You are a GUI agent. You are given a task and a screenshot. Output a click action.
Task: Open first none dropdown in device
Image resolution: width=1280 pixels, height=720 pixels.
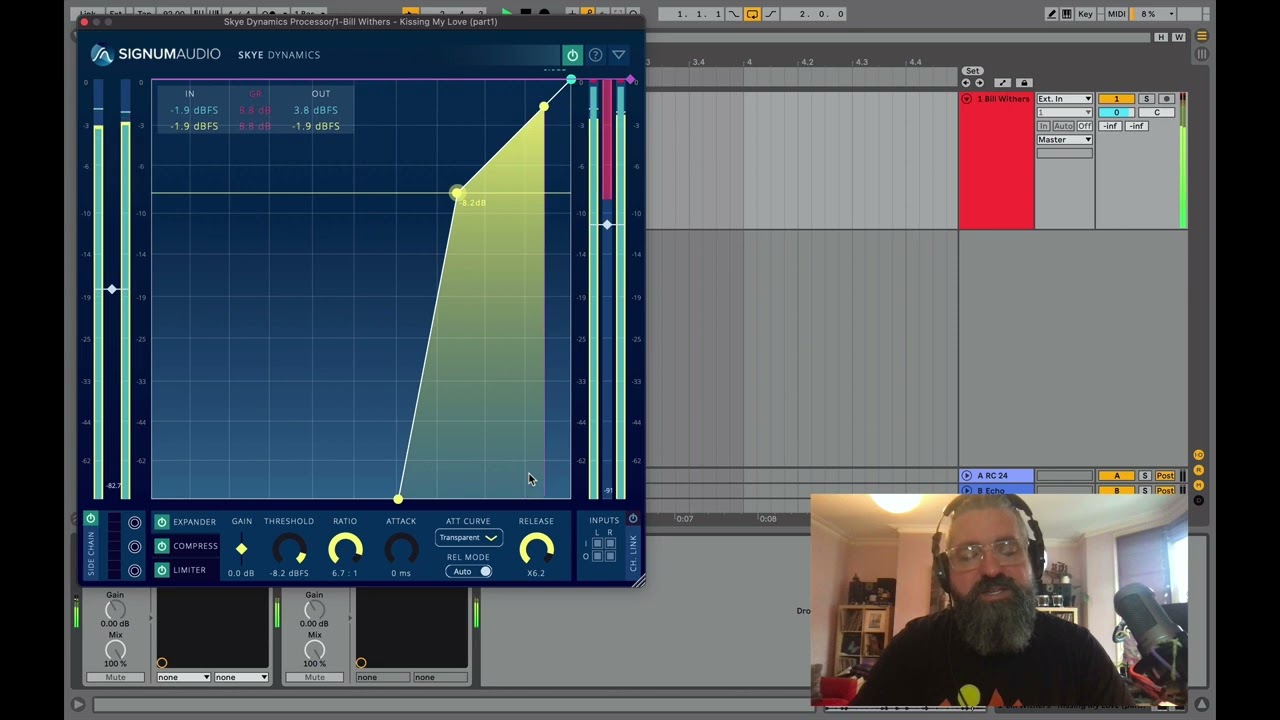pyautogui.click(x=184, y=677)
